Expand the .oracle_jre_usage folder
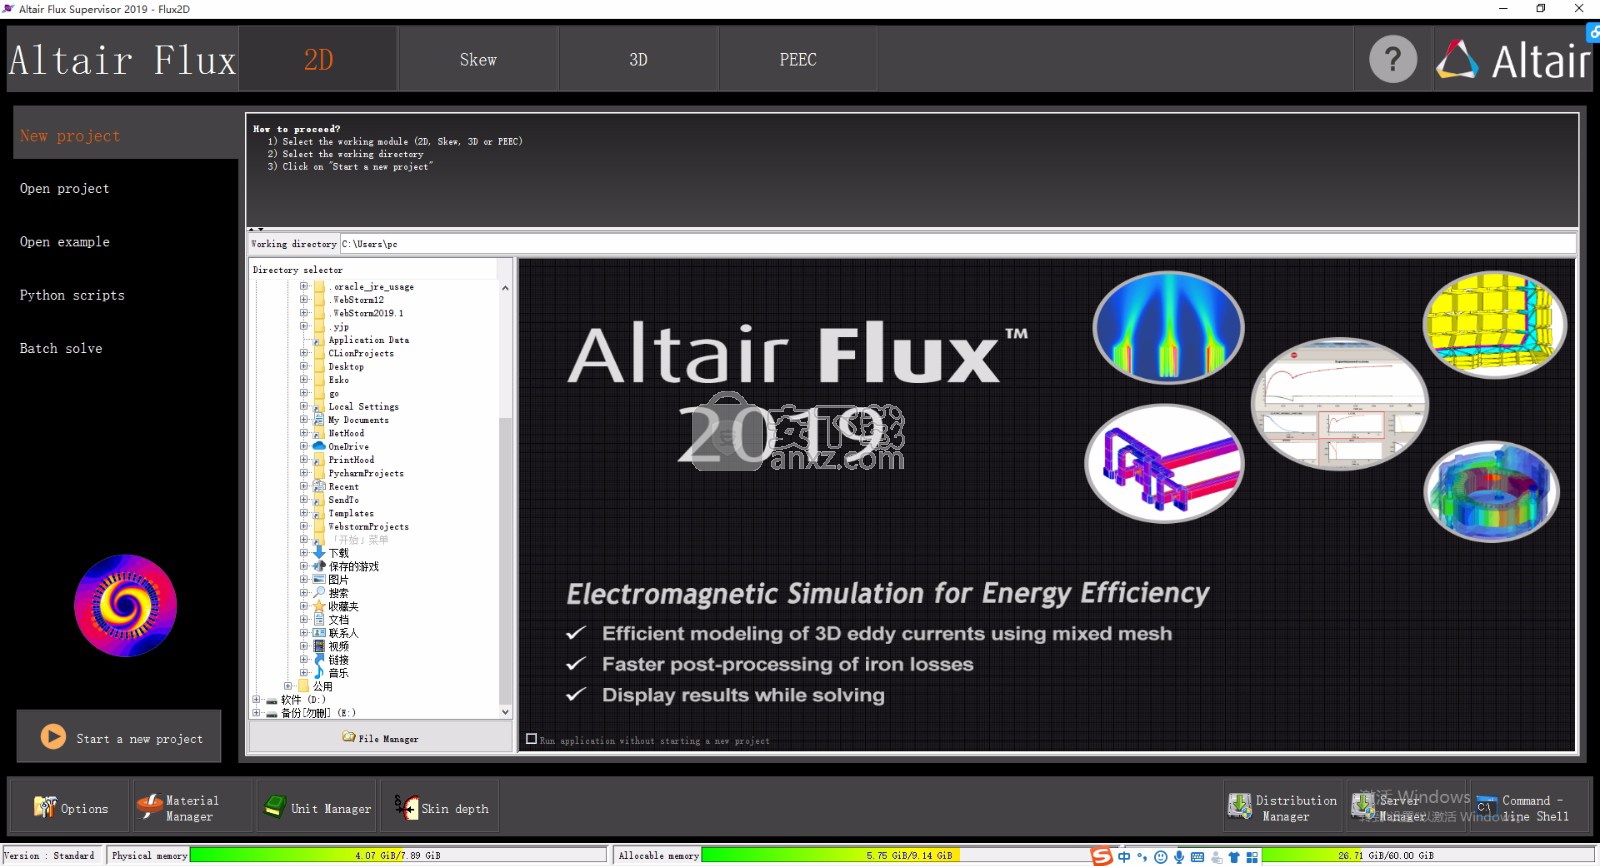 click(304, 286)
